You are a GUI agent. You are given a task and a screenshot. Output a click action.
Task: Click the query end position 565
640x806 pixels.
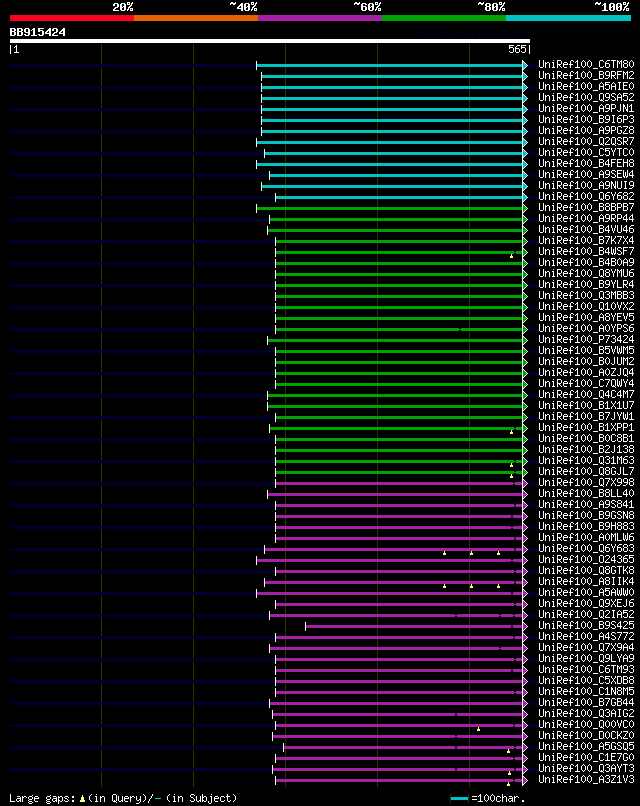(517, 49)
